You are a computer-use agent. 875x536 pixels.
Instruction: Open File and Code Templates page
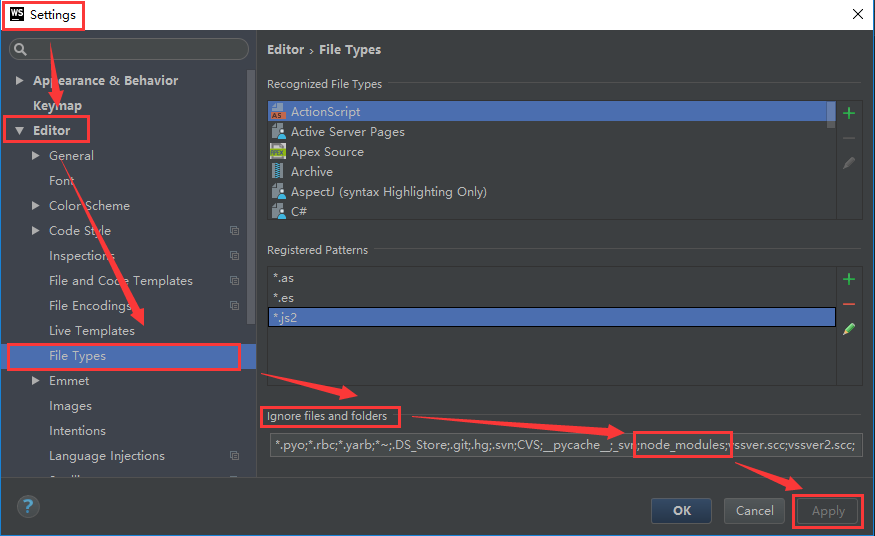point(121,281)
